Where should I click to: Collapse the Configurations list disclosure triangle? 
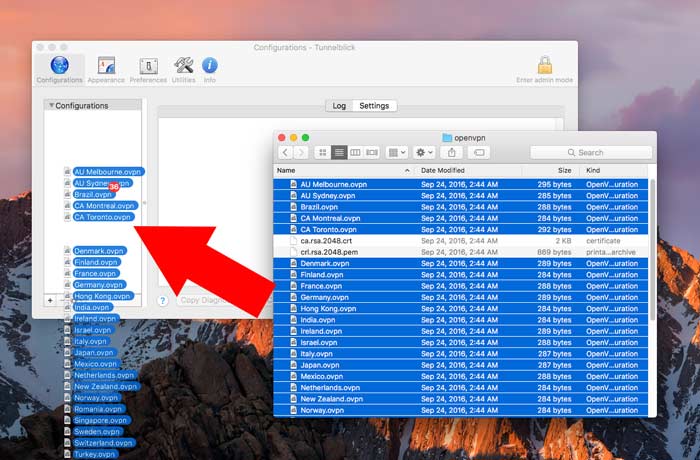tap(51, 105)
